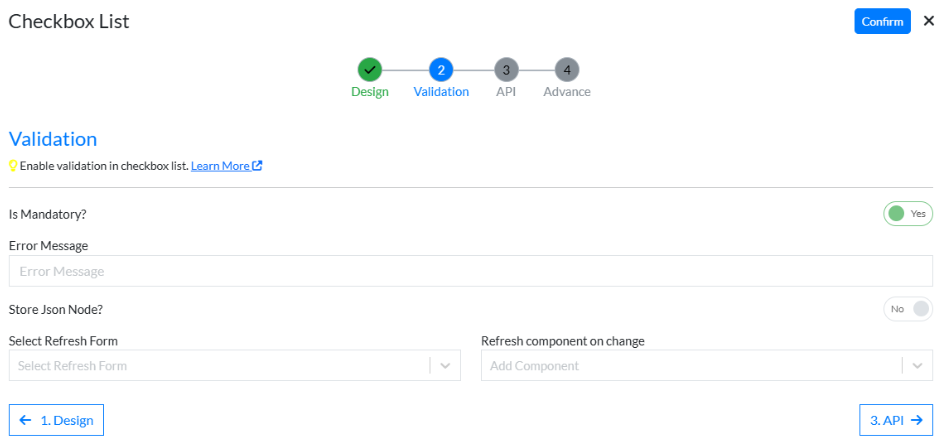Close the Checkbox List dialog
Image resolution: width=942 pixels, height=444 pixels.
(928, 21)
